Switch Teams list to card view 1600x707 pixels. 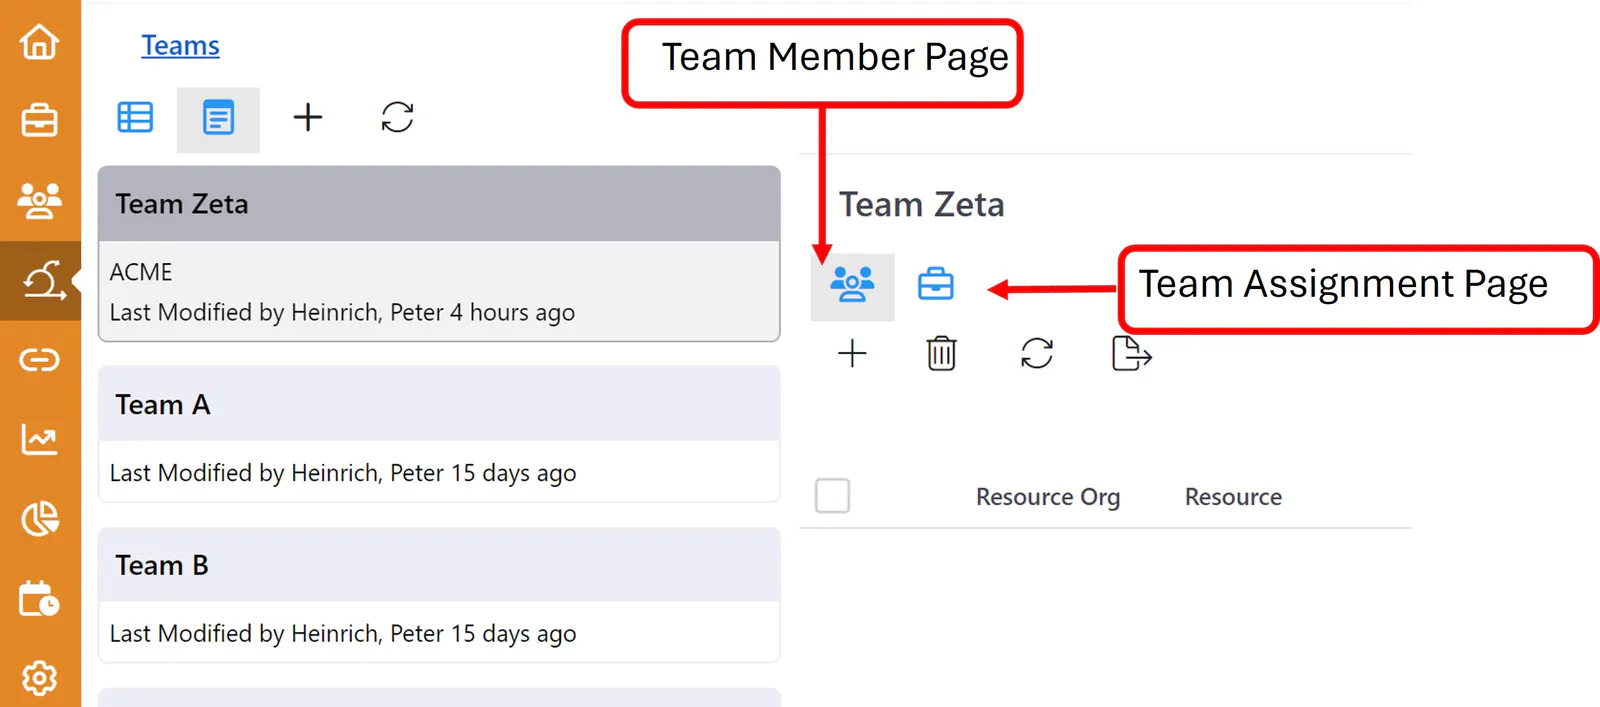(218, 118)
